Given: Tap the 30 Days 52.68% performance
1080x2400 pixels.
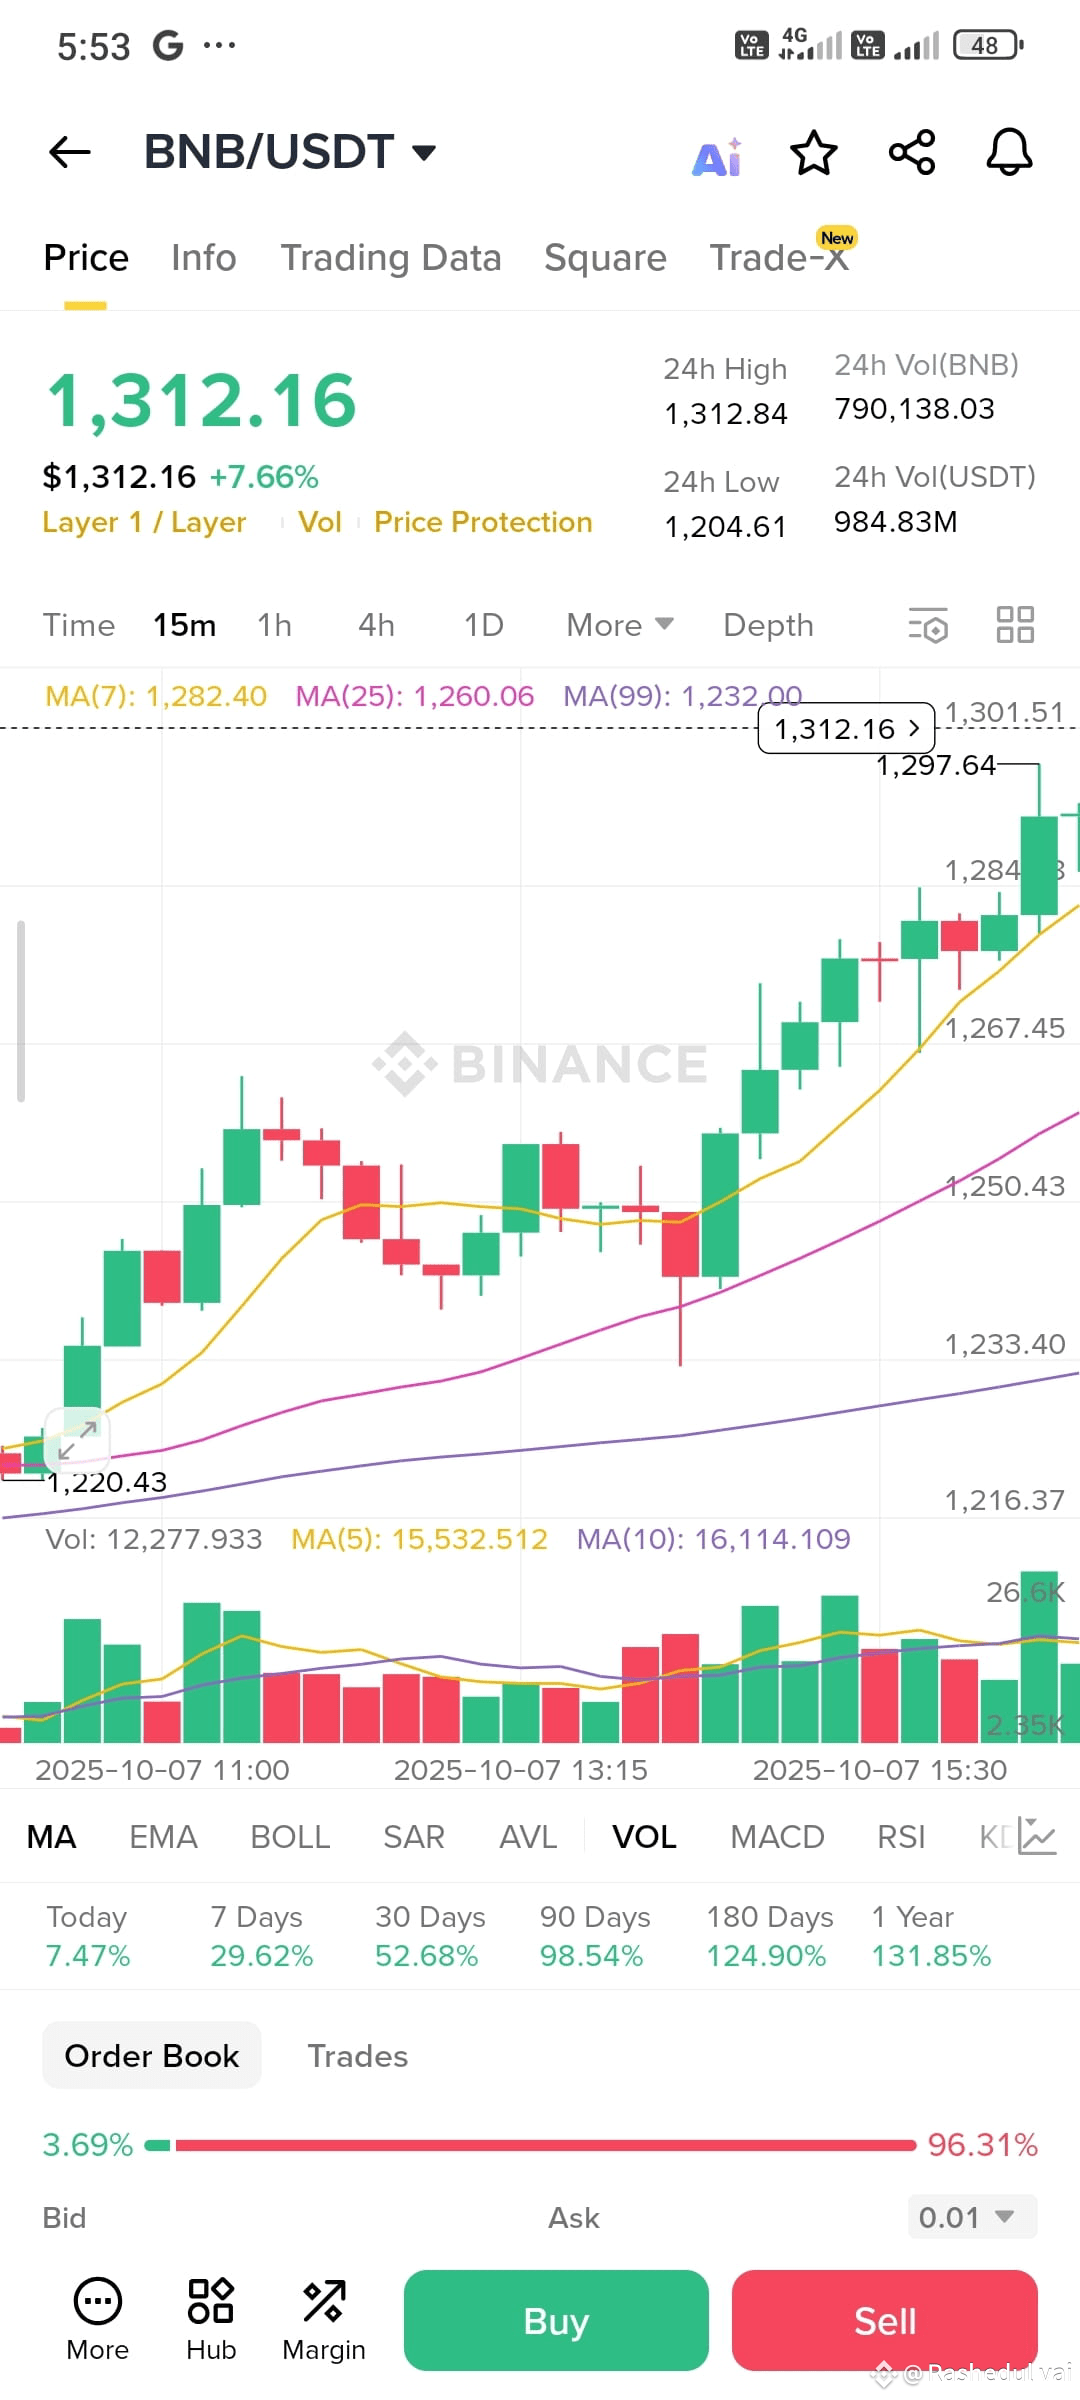Looking at the screenshot, I should tap(430, 1936).
